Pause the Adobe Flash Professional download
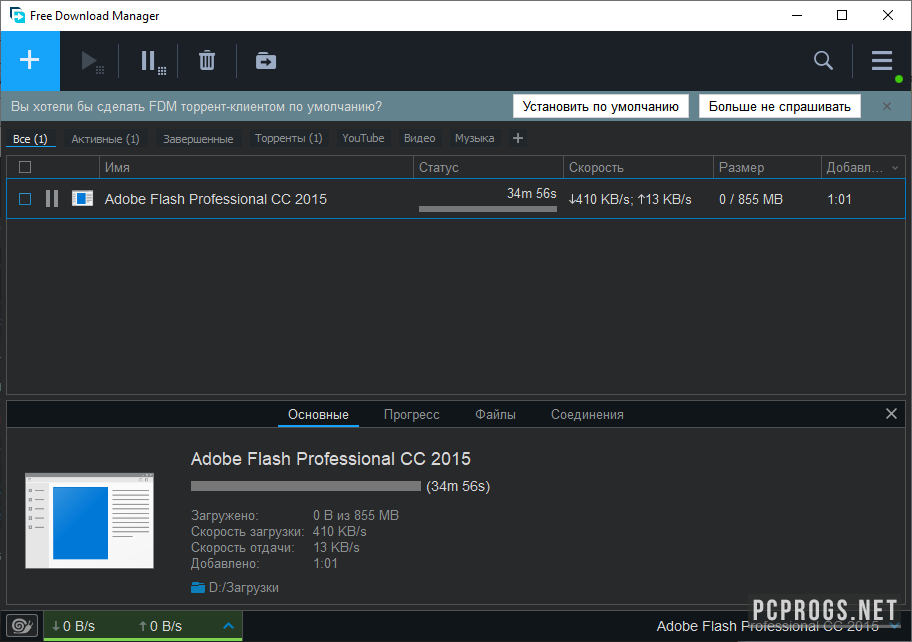 pos(52,199)
